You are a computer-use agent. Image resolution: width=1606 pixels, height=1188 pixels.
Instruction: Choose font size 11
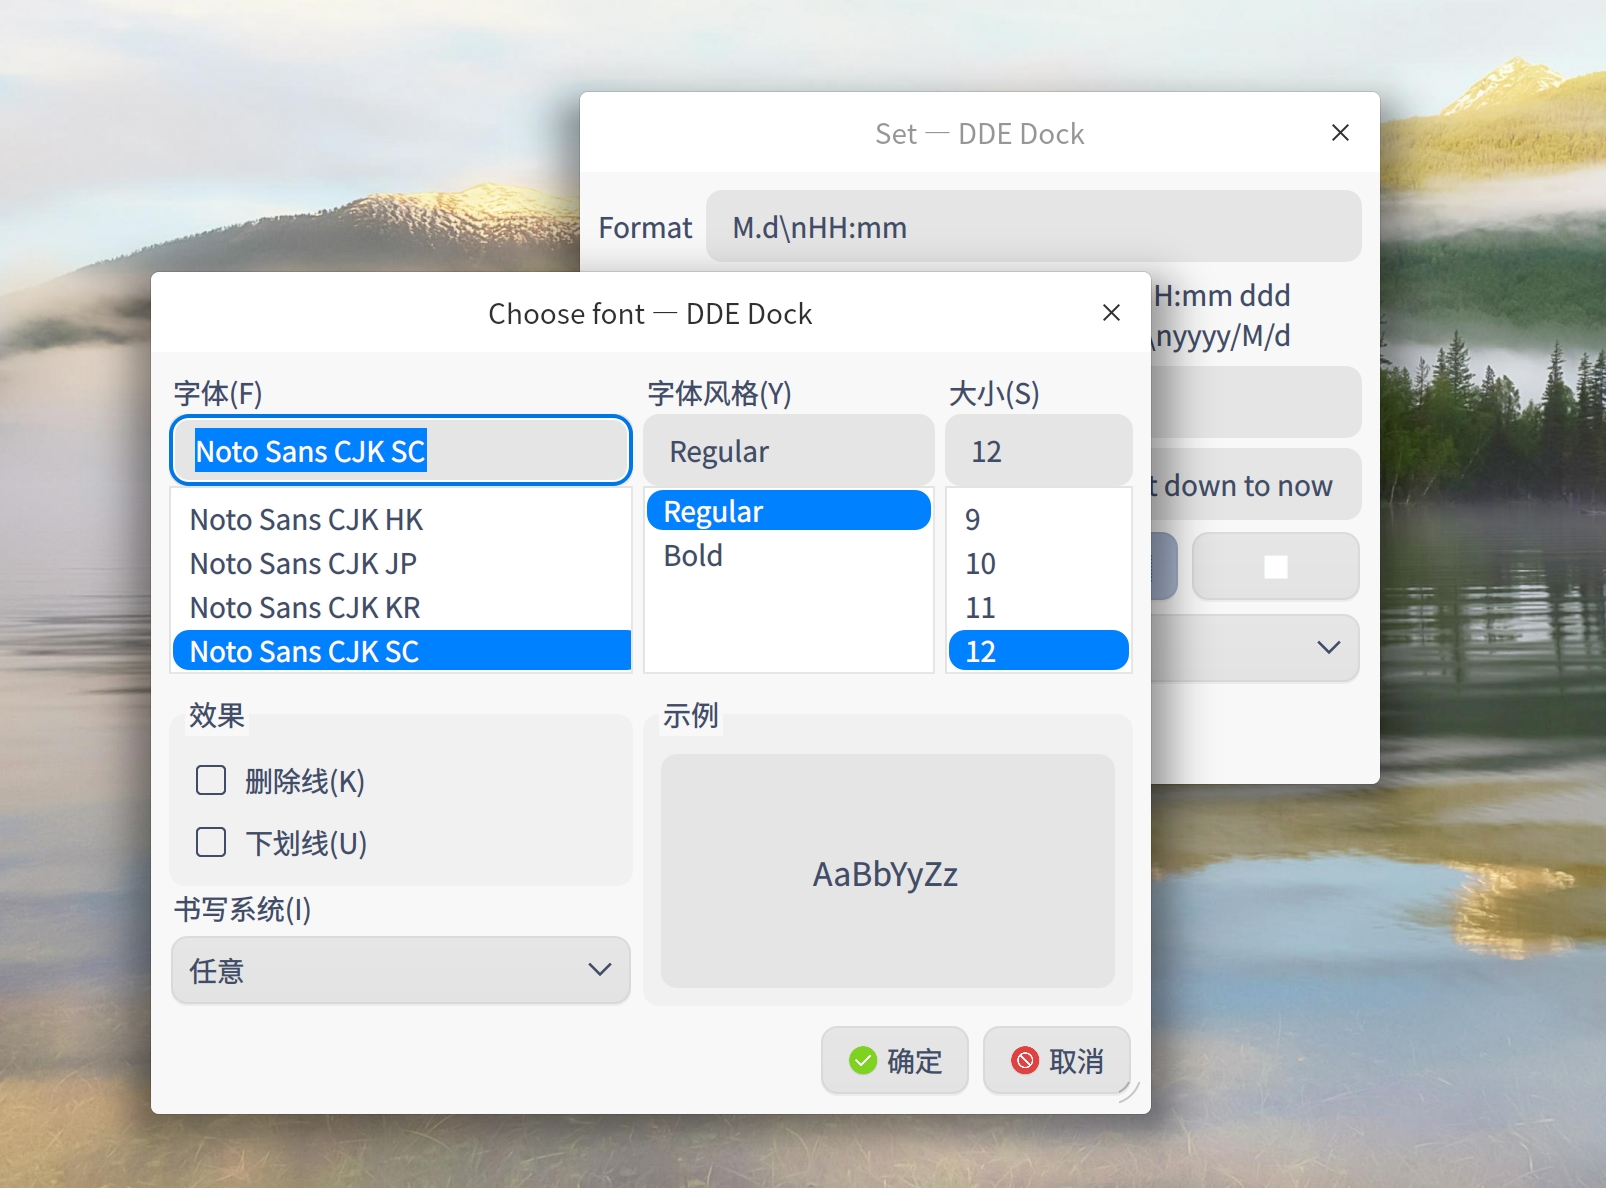pos(980,608)
